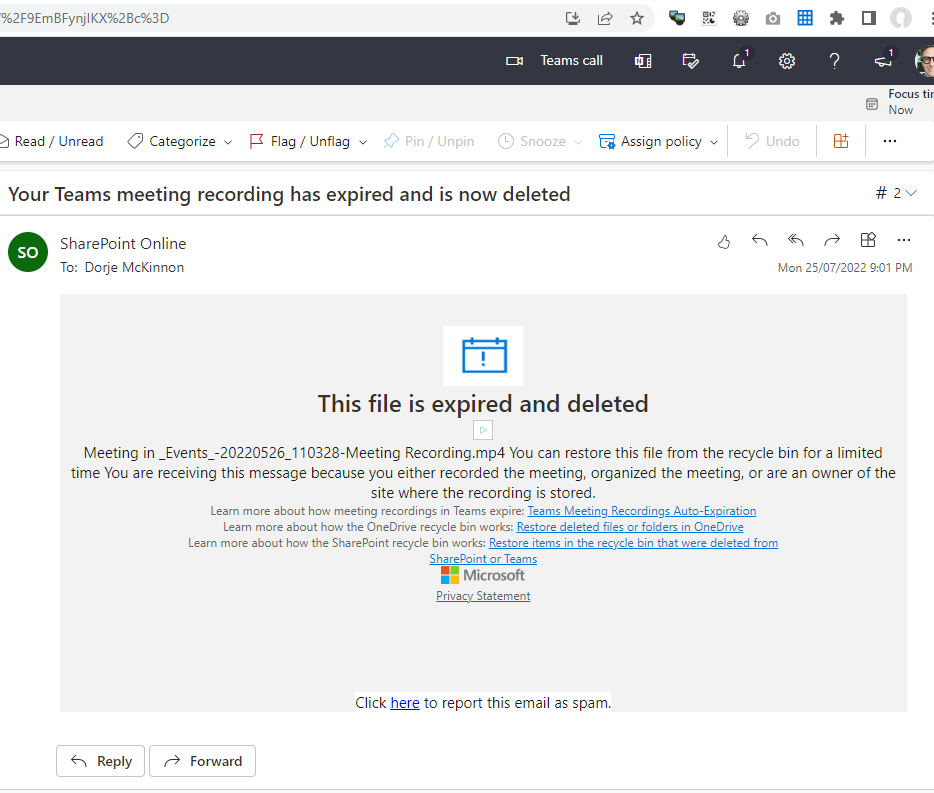This screenshot has height=793, width=934.
Task: Click the small play image under heading
Action: (x=483, y=430)
